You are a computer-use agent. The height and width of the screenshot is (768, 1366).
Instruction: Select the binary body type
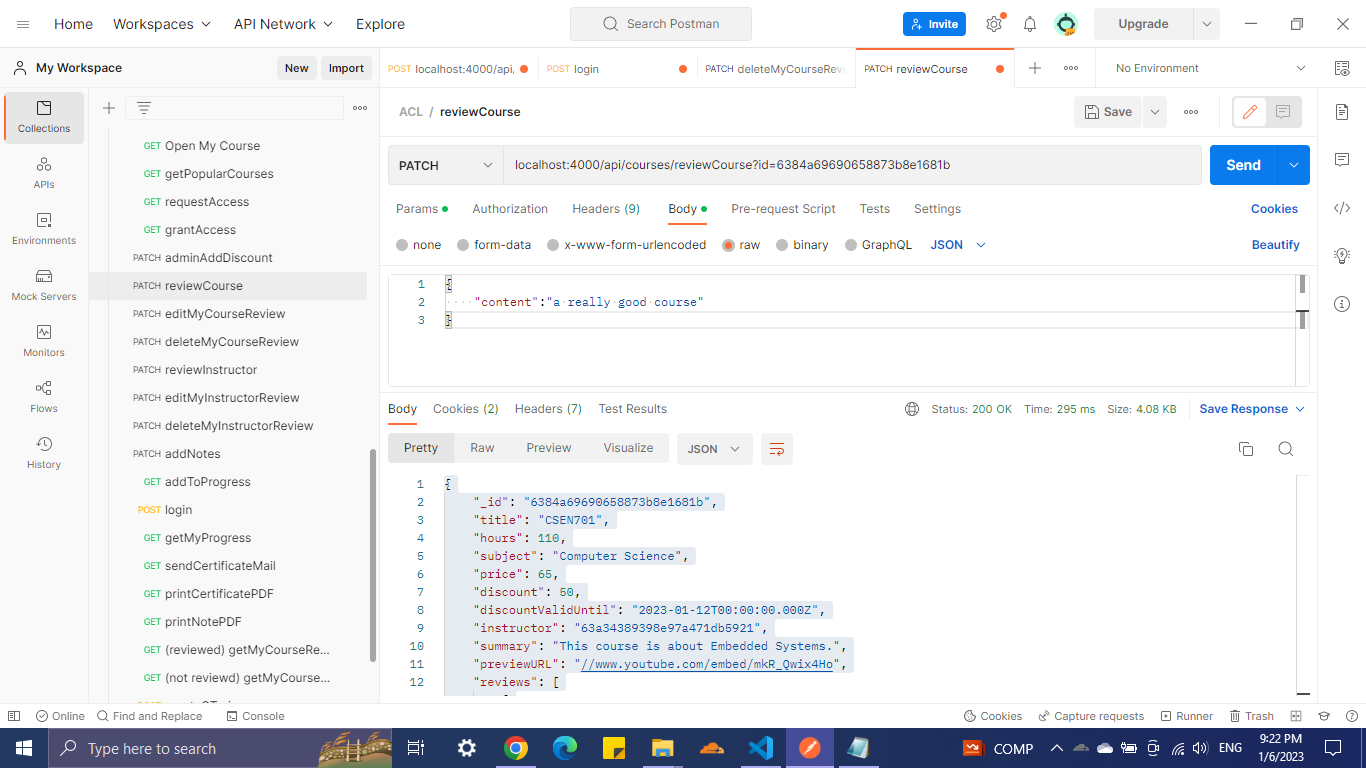[802, 244]
